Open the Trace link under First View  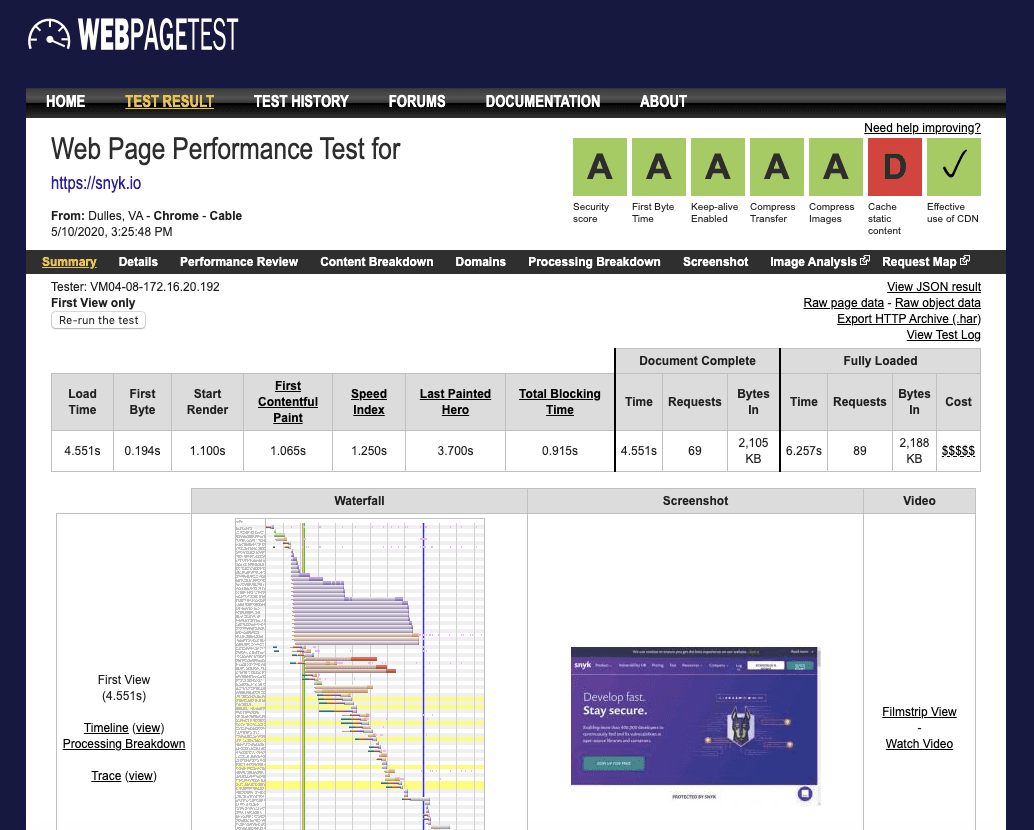click(106, 775)
